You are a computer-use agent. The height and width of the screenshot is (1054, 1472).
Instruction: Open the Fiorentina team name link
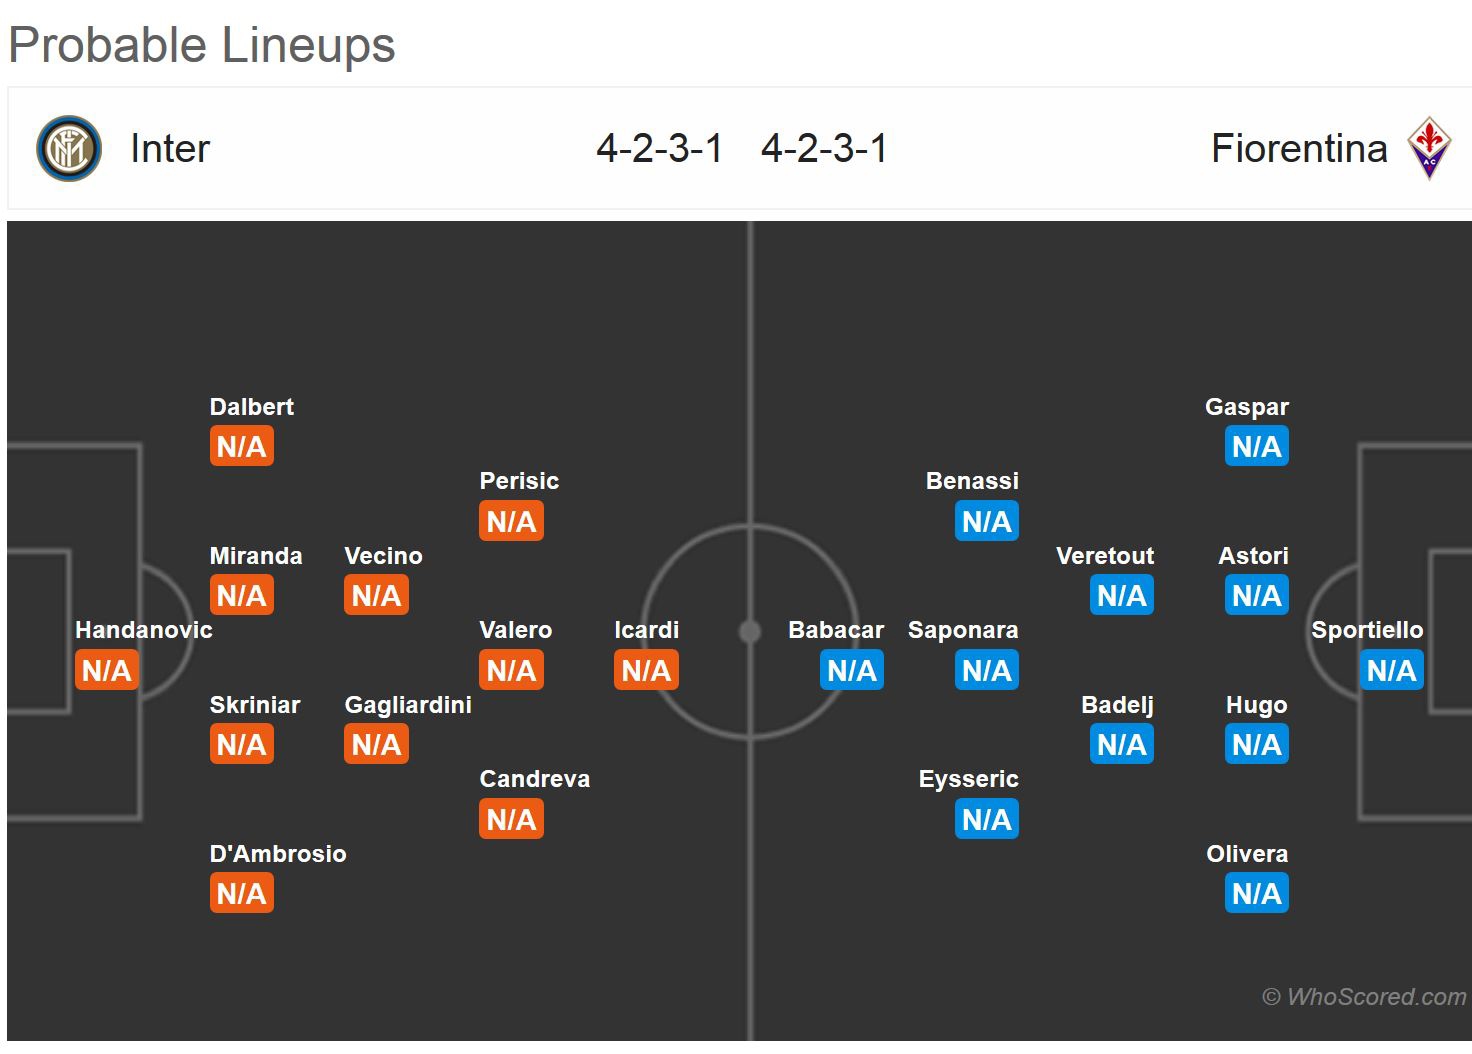coord(1298,149)
